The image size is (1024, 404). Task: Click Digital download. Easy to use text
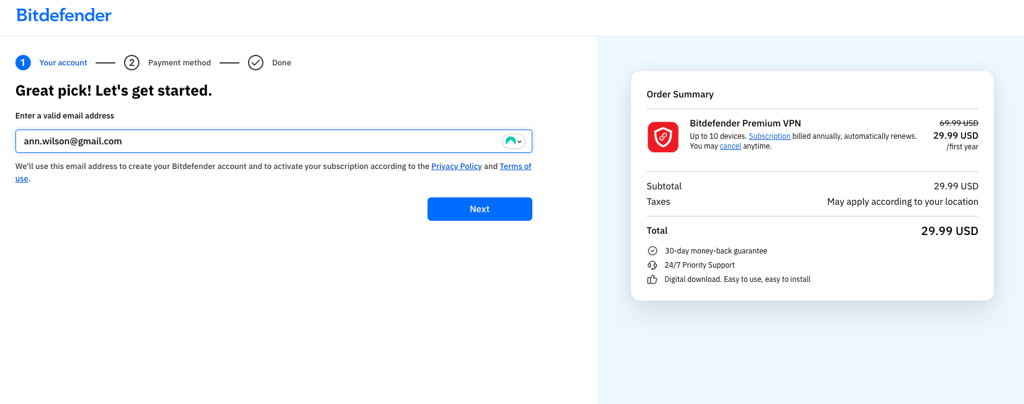pyautogui.click(x=737, y=279)
